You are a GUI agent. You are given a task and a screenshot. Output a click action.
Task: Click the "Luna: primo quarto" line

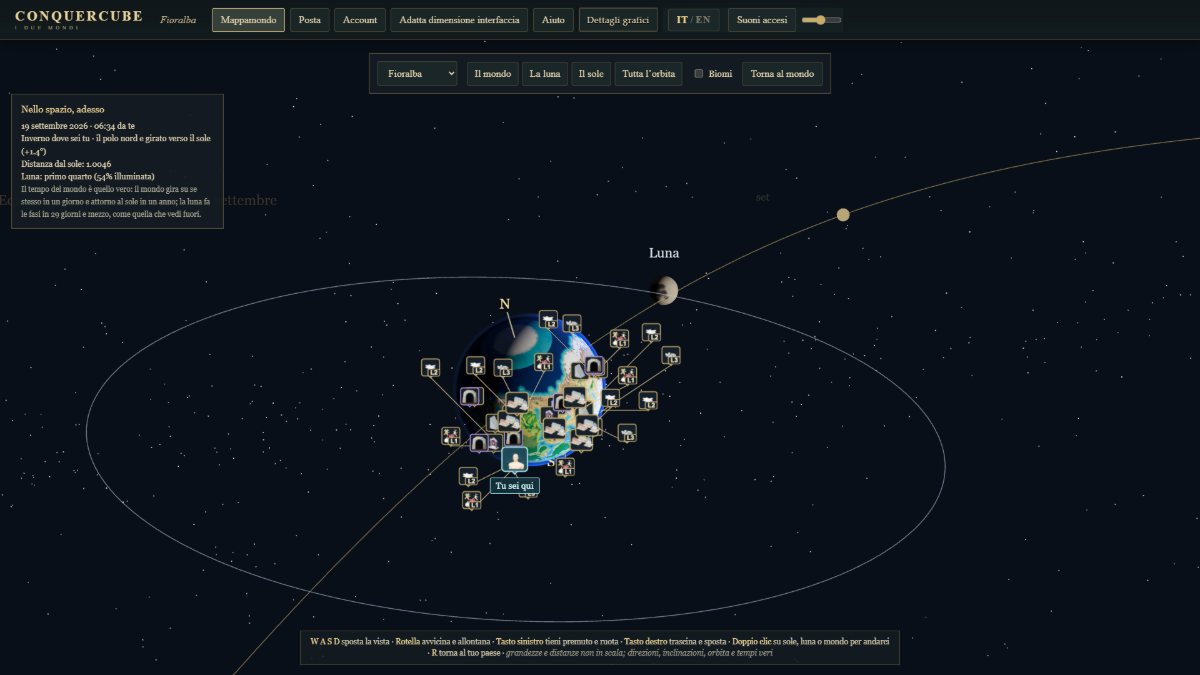(x=88, y=176)
